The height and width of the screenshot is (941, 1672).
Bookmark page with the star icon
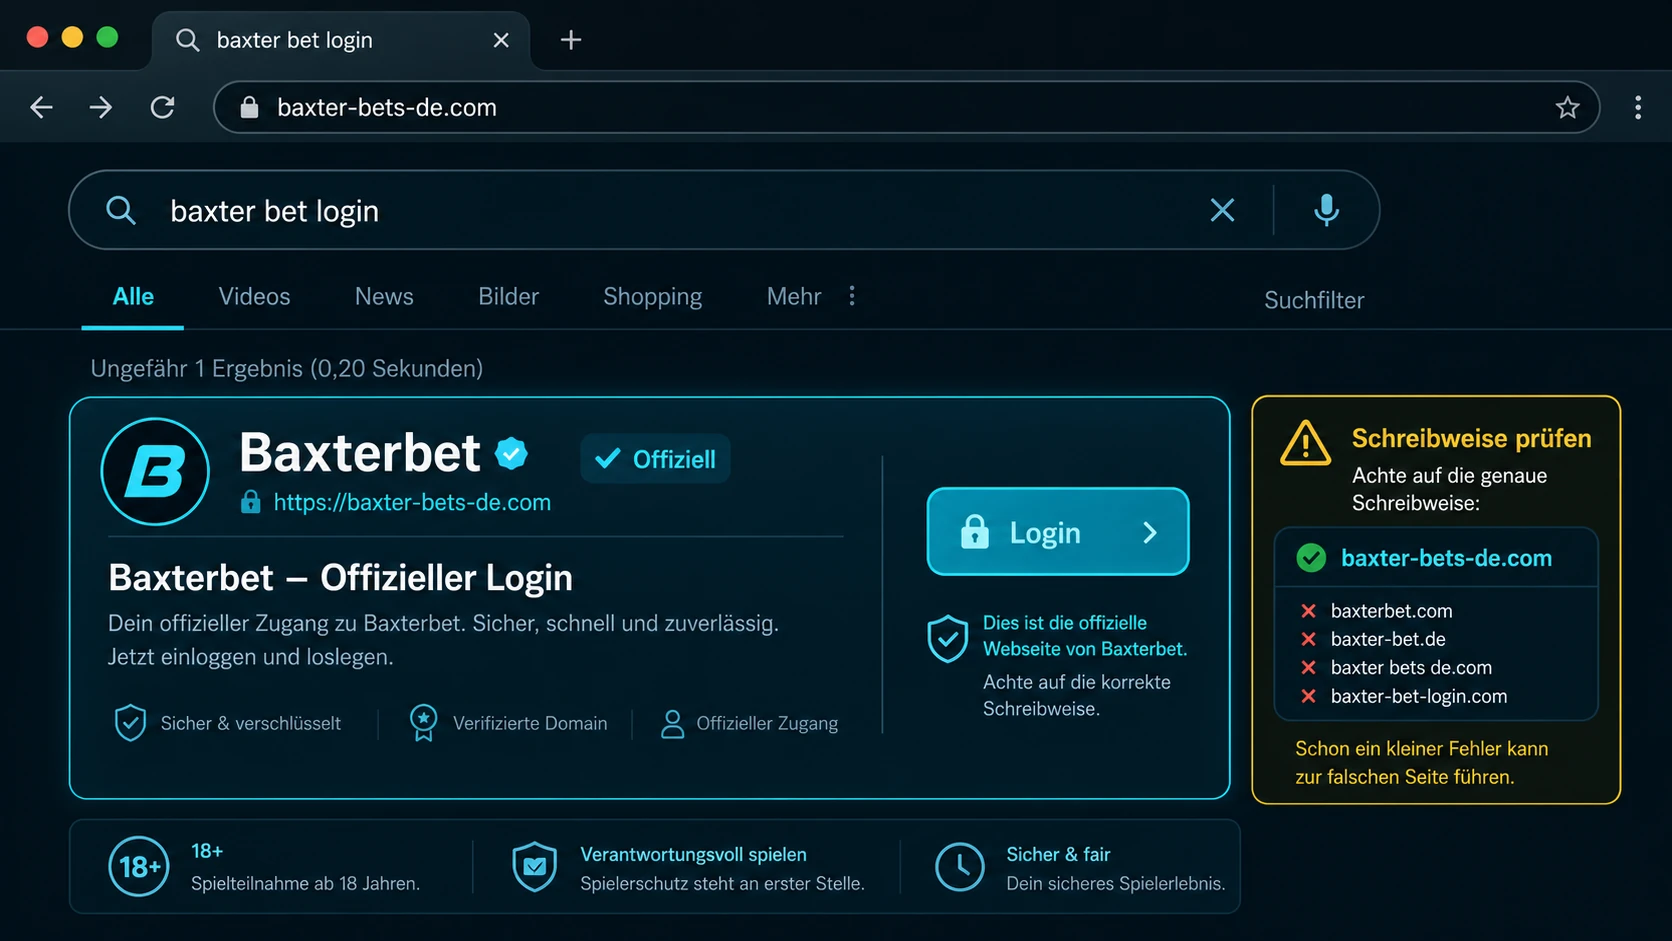[1567, 107]
